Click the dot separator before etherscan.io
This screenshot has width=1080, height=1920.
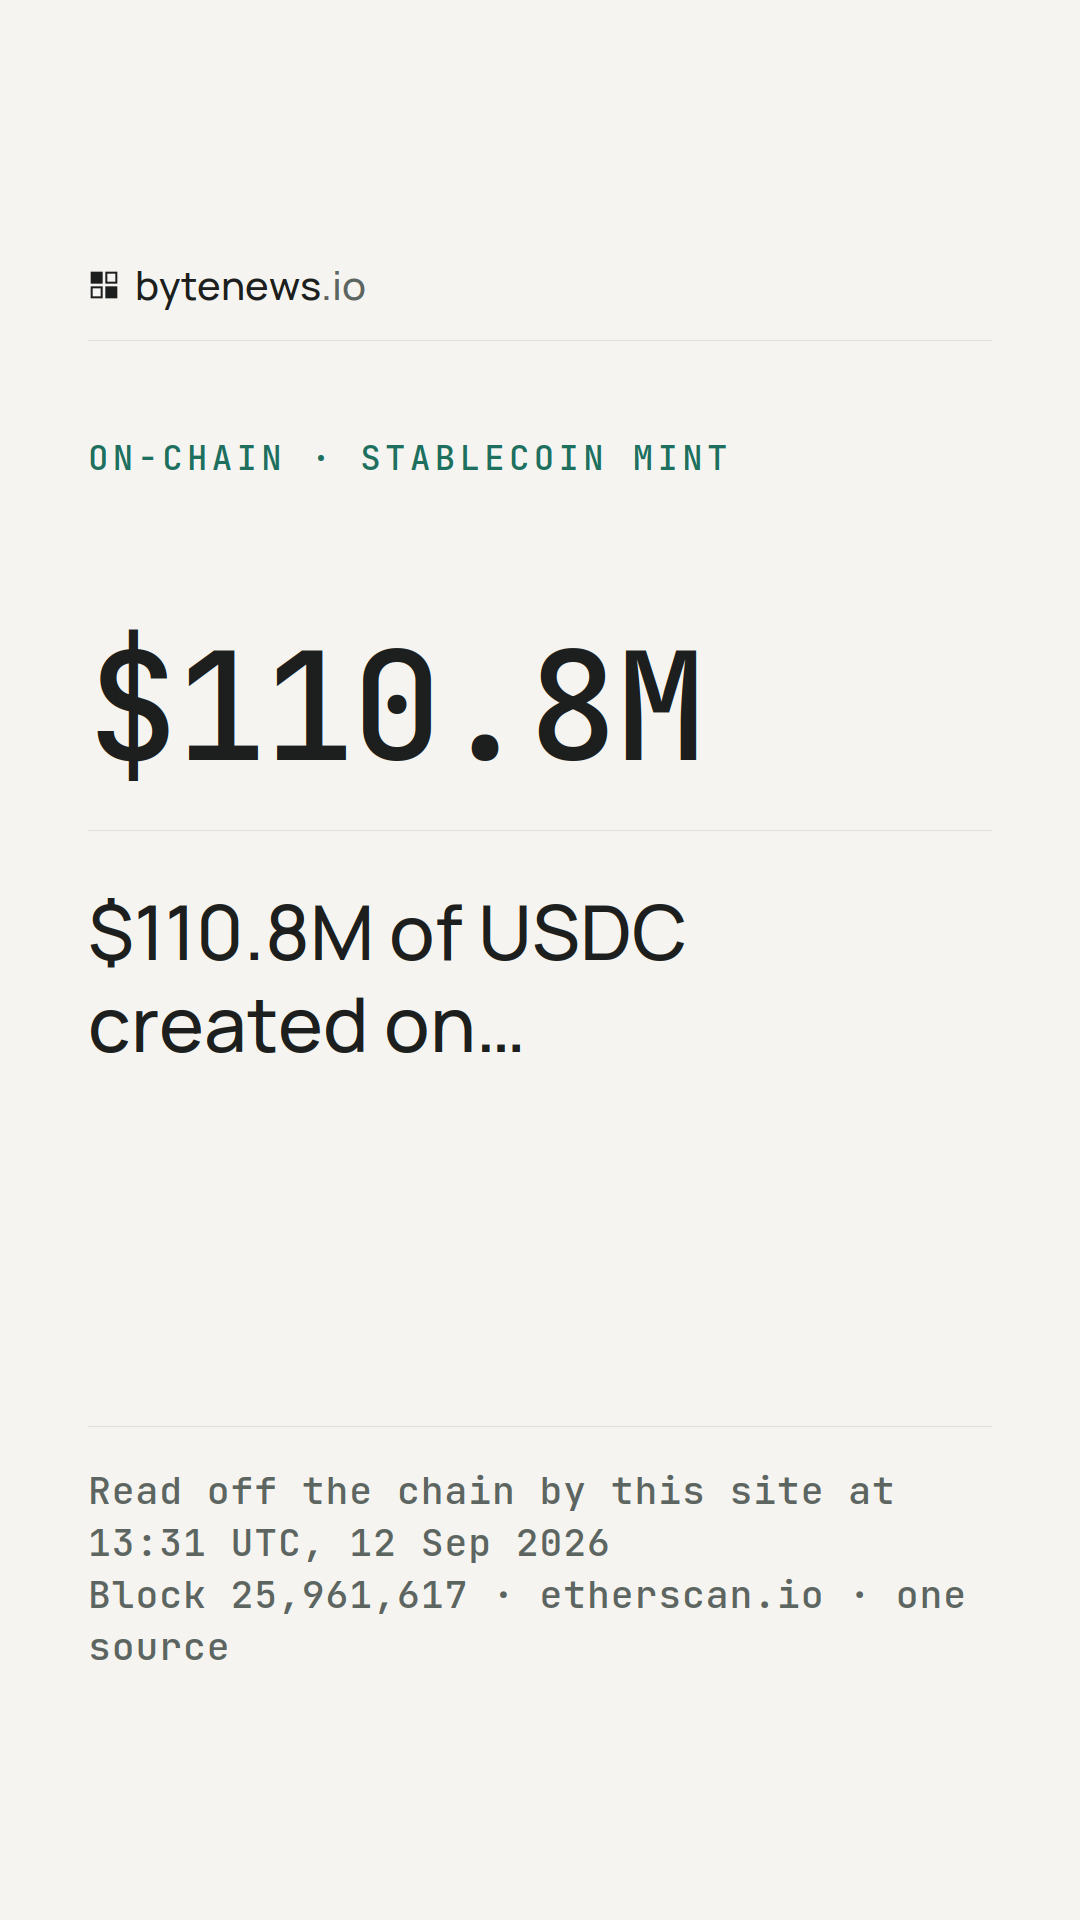click(x=504, y=1595)
